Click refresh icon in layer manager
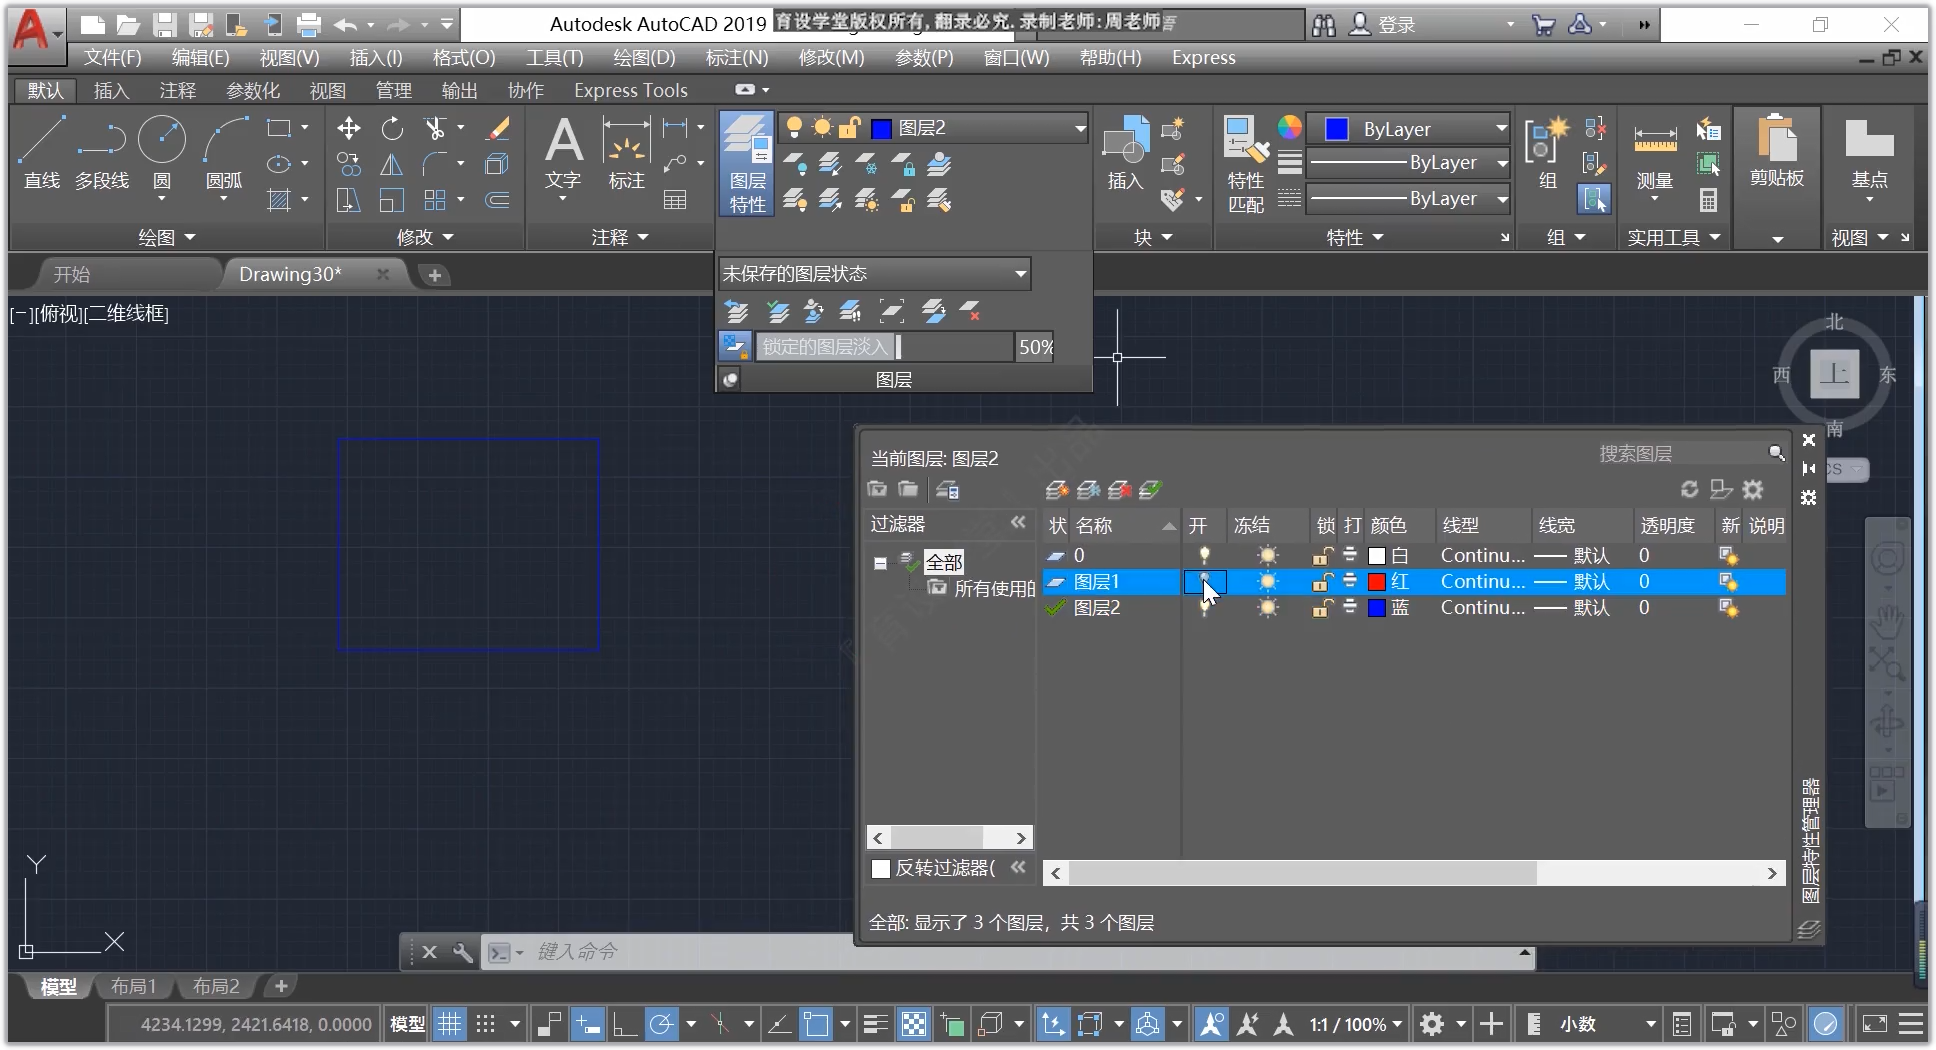The height and width of the screenshot is (1050, 1936). point(1689,489)
